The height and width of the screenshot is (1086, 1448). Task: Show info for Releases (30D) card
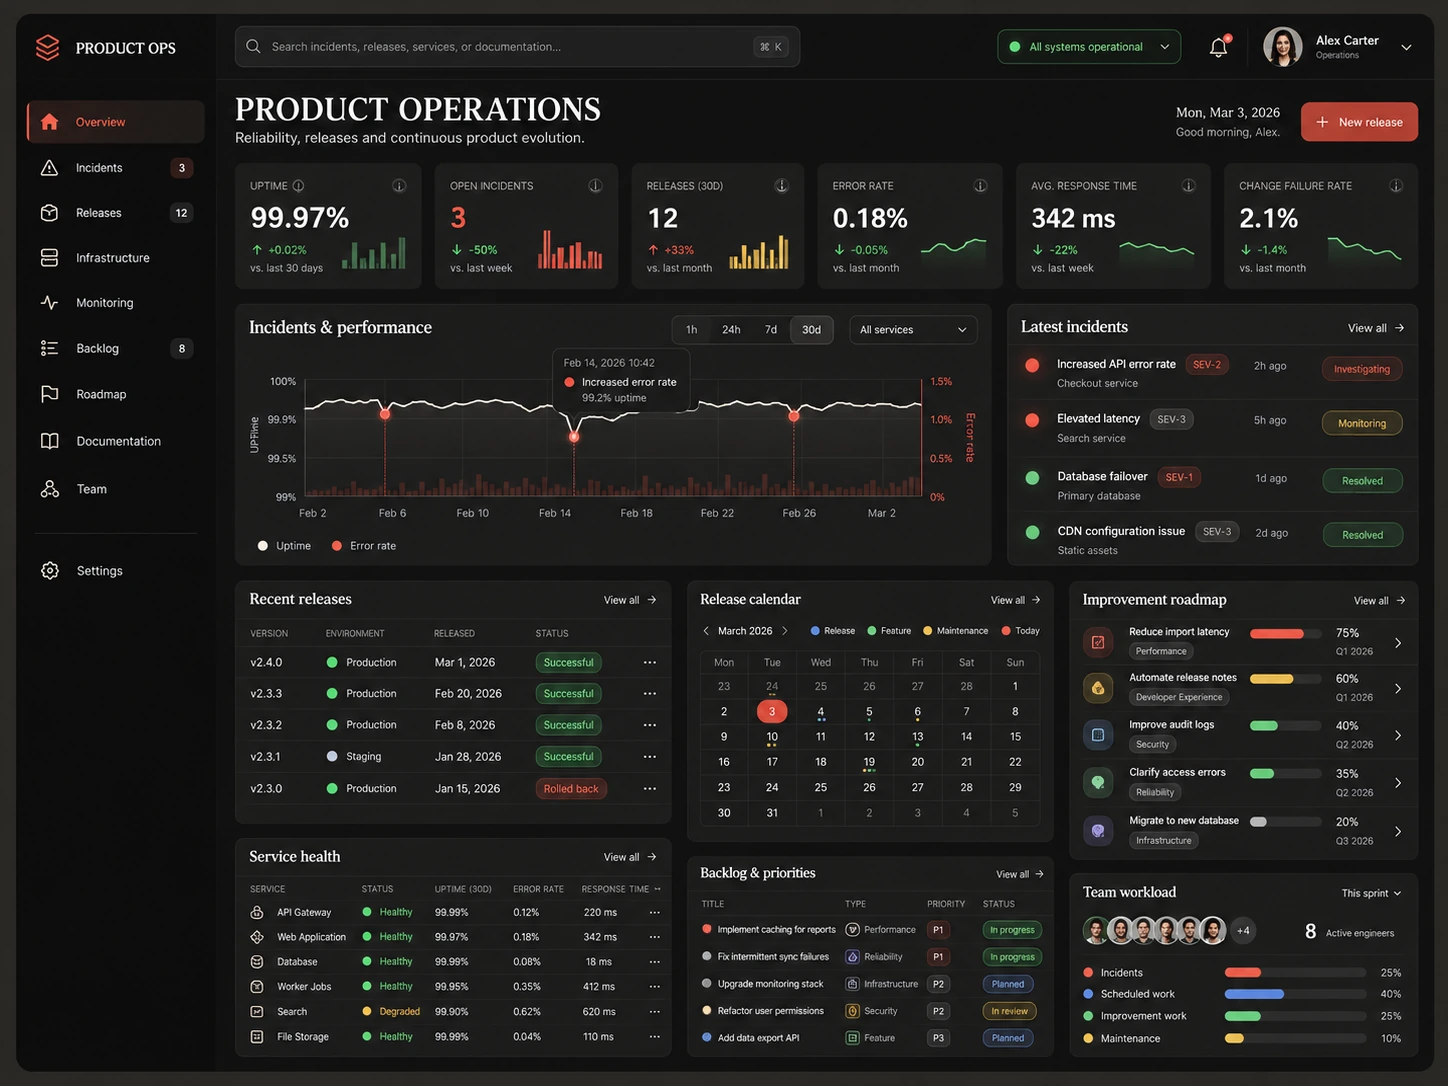click(x=782, y=186)
